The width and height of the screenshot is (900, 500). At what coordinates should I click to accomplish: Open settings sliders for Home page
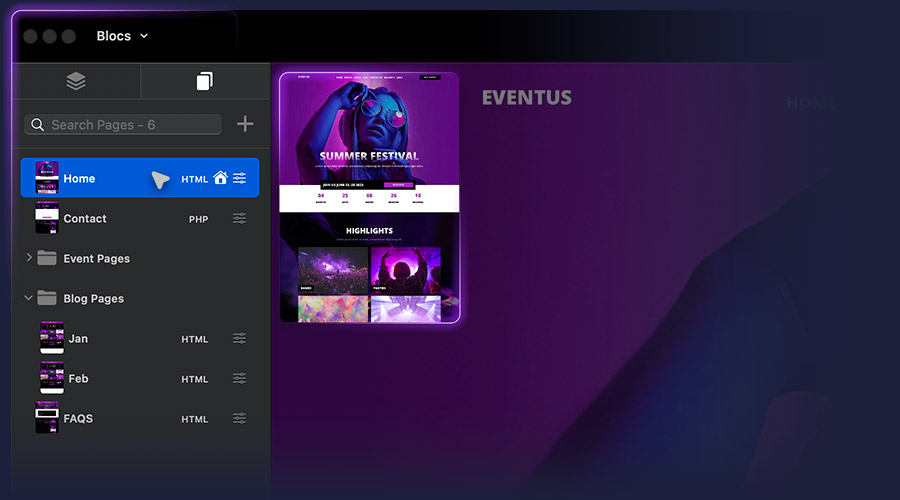(240, 178)
